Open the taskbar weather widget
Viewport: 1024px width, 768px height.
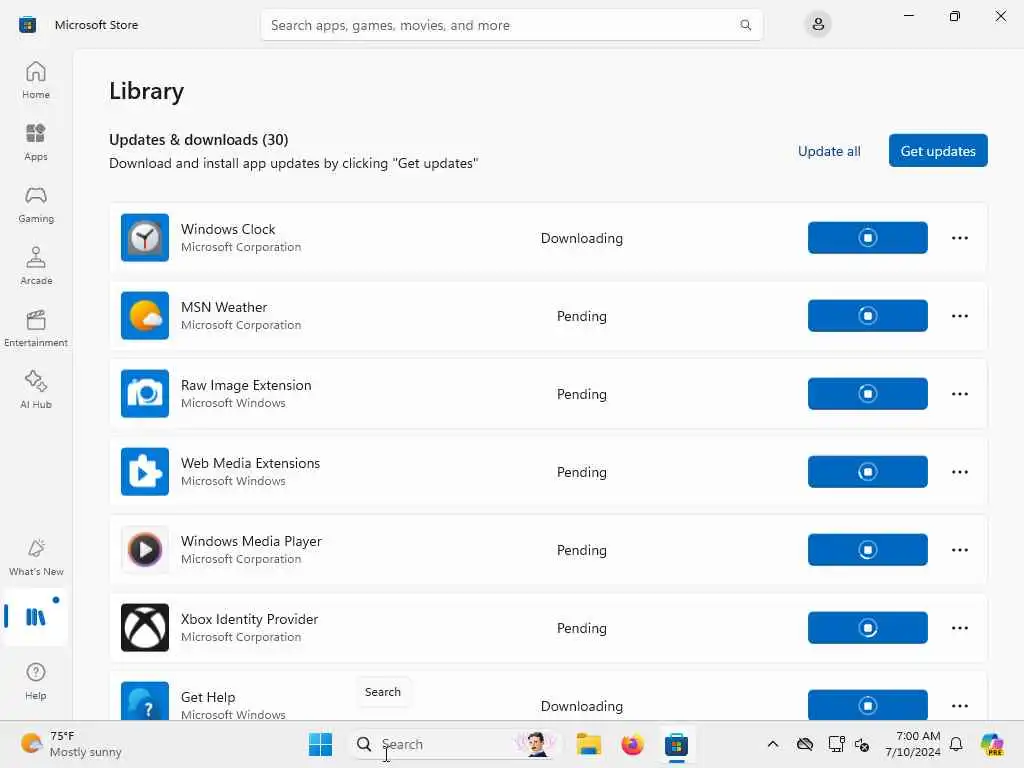tap(71, 744)
